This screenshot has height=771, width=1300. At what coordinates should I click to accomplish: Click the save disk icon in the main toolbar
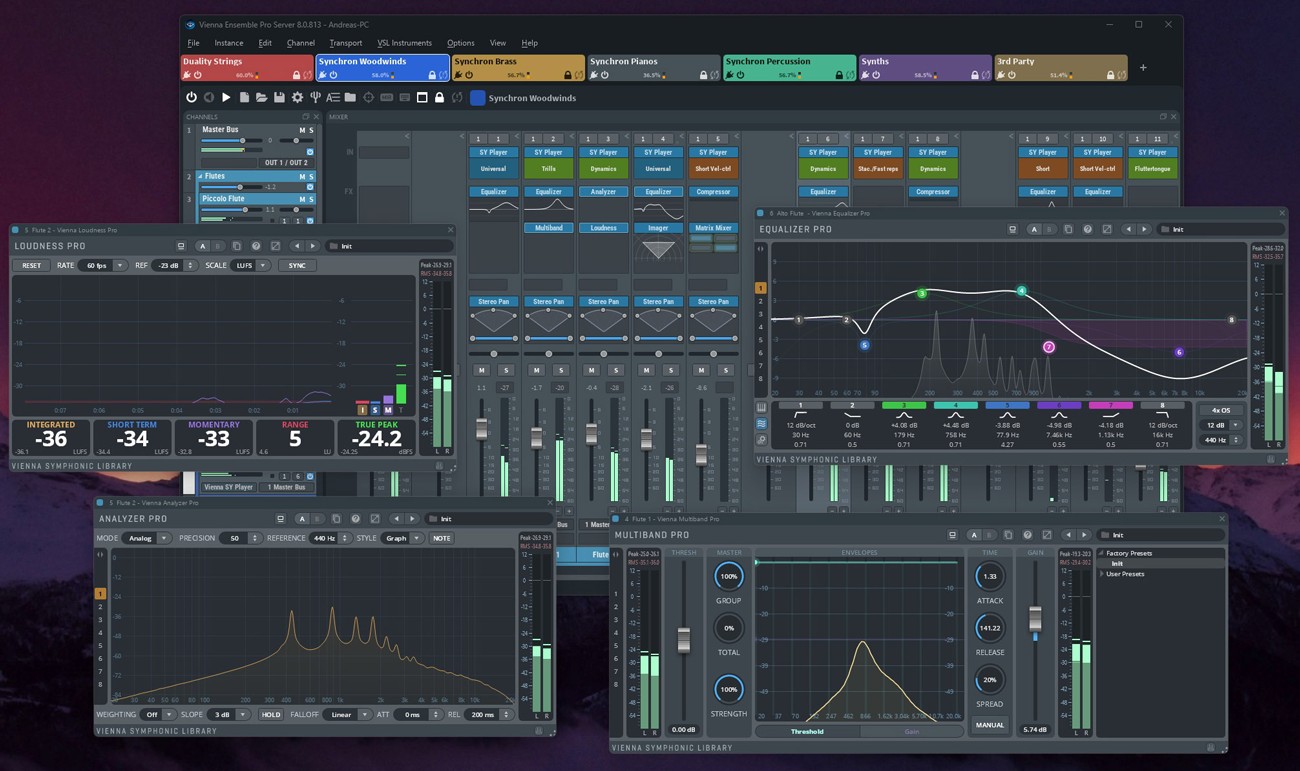pyautogui.click(x=279, y=98)
